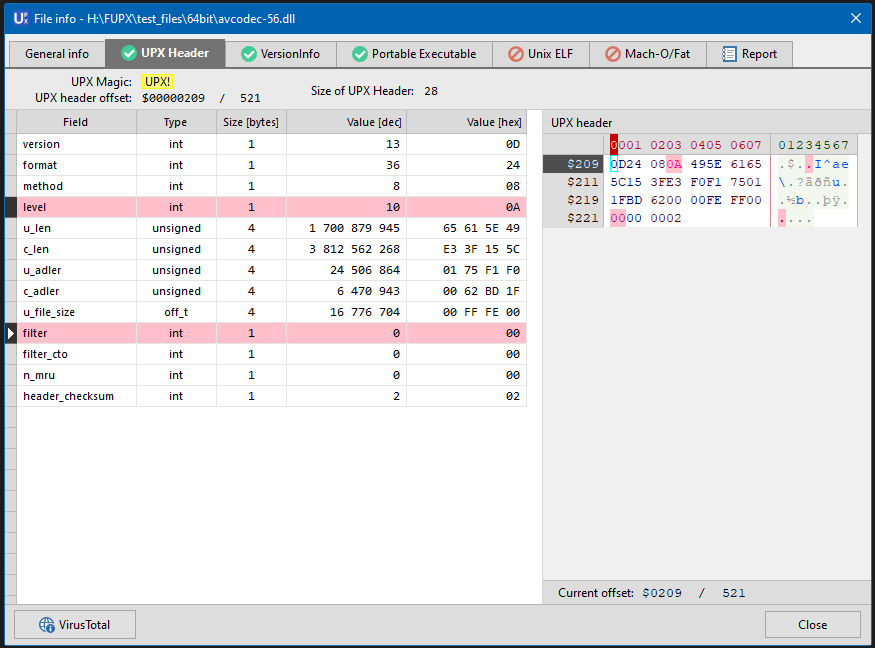Click the red prohibited icon on Unix ELF tab
This screenshot has width=875, height=648.
coord(516,54)
